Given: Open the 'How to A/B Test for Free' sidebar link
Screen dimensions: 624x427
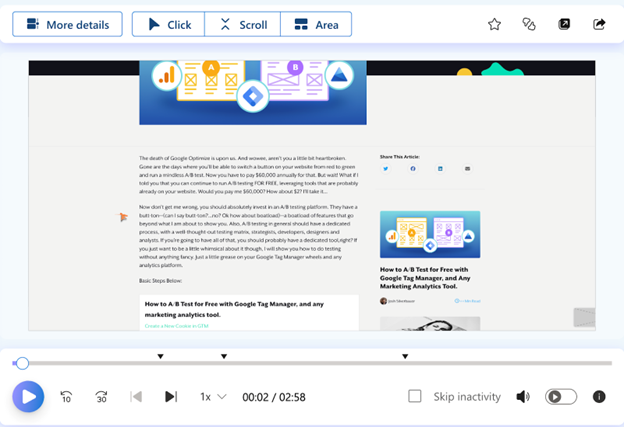Looking at the screenshot, I should [425, 278].
